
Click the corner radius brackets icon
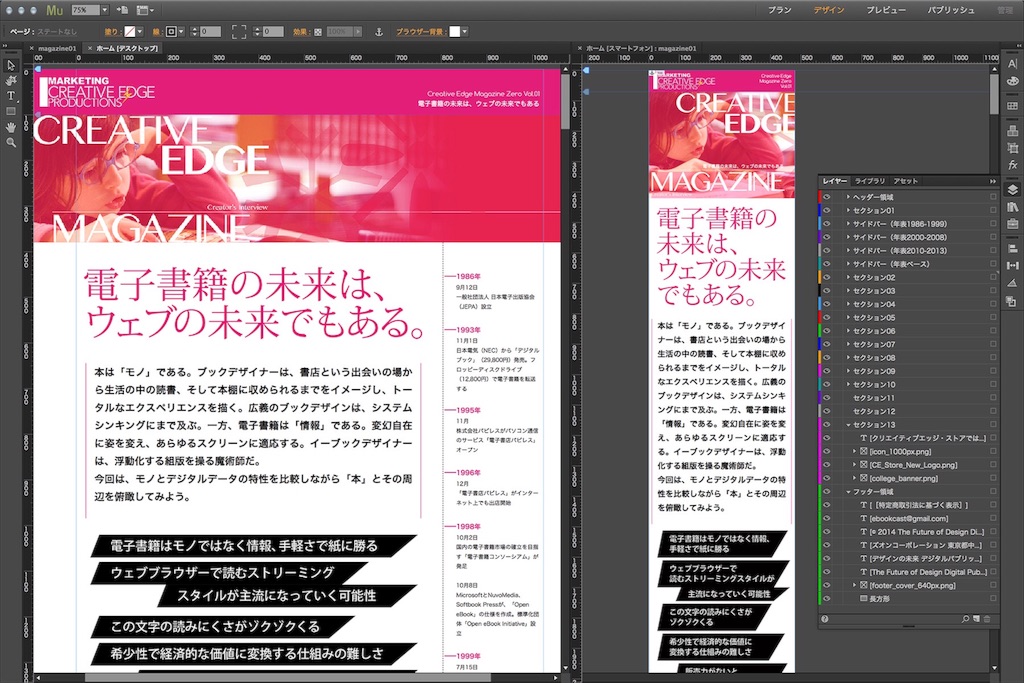(239, 31)
